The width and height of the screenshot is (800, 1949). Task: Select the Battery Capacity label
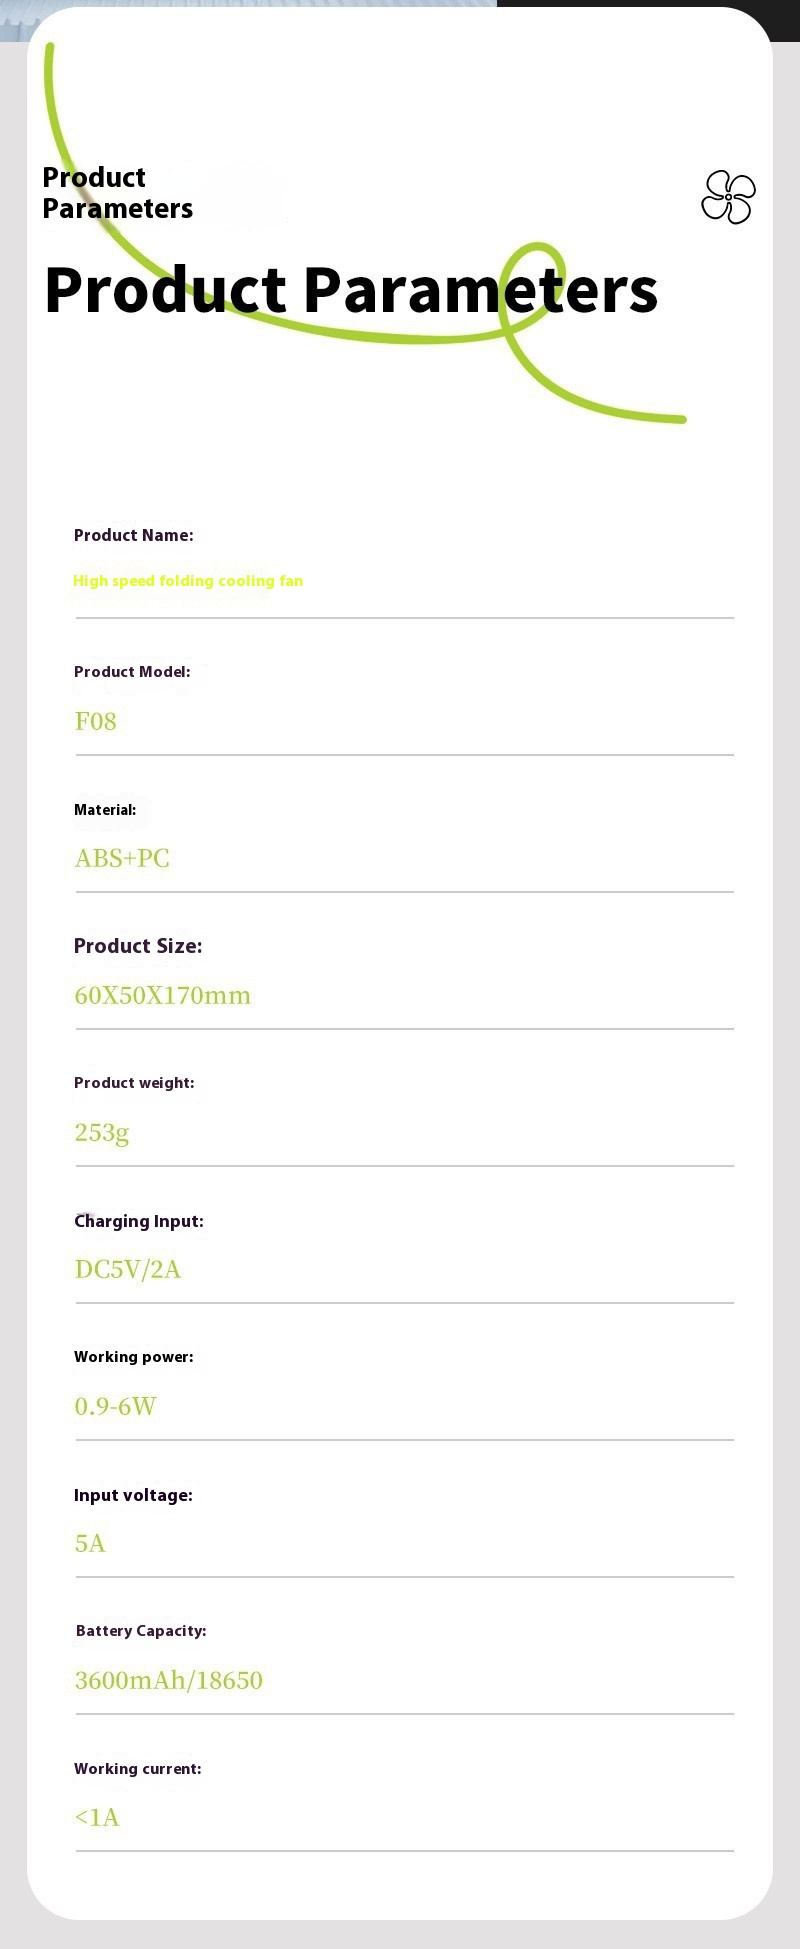(141, 1631)
